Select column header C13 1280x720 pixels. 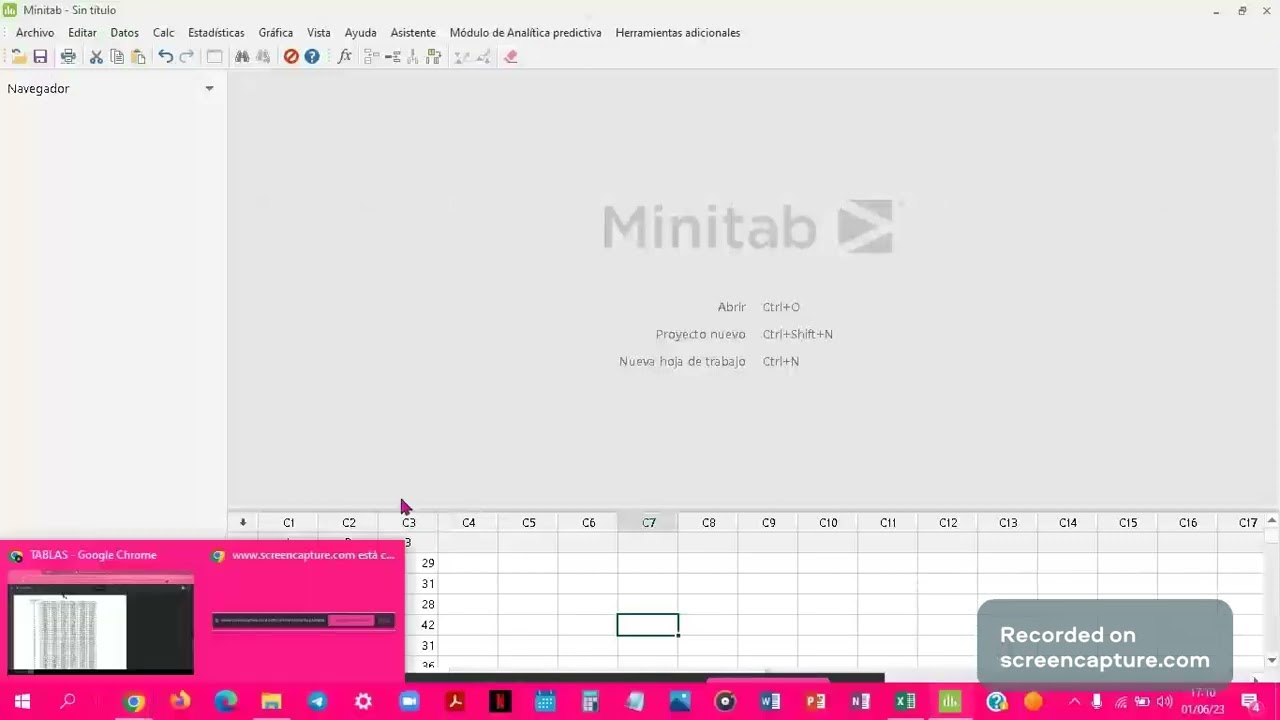coord(1008,522)
